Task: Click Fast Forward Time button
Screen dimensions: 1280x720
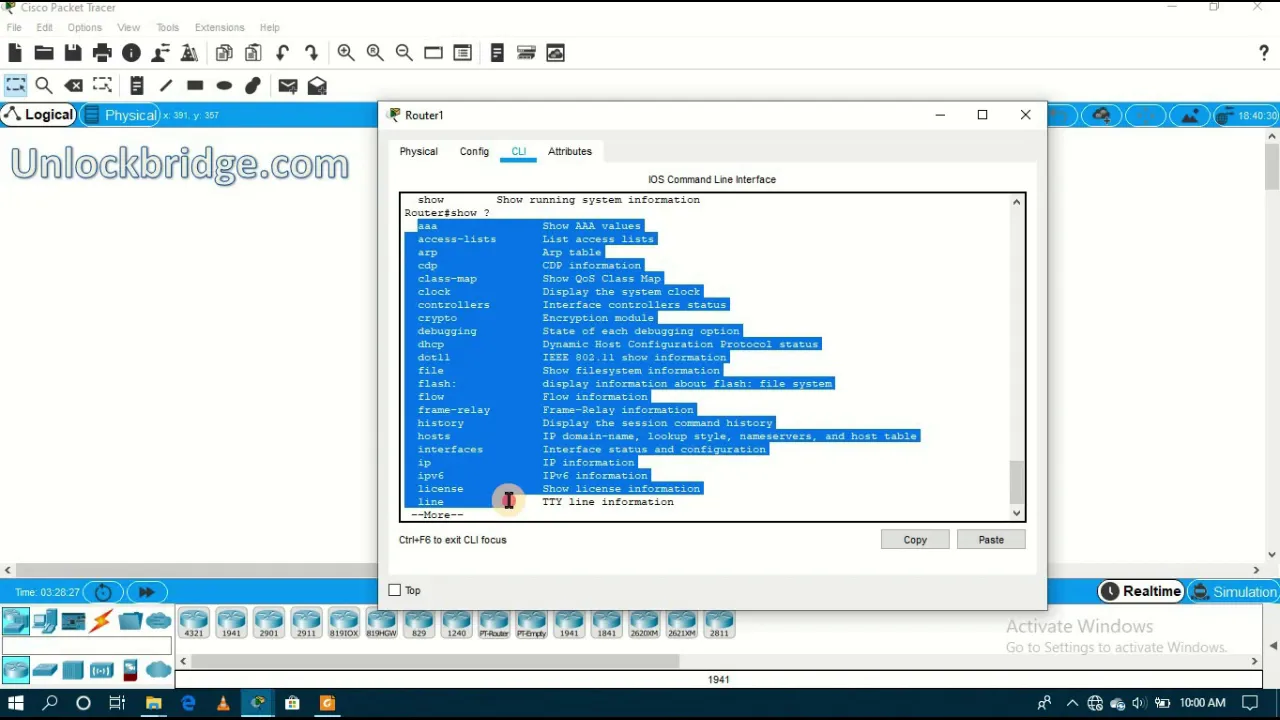Action: coord(146,592)
